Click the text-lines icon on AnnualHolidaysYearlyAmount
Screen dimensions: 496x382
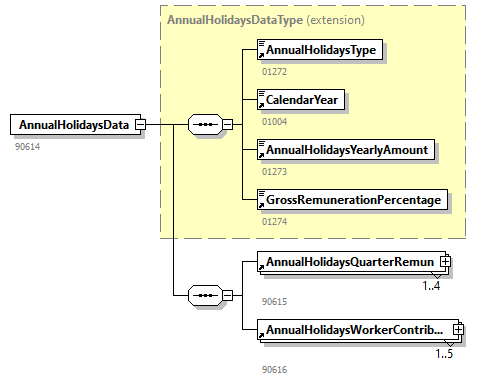tap(262, 143)
